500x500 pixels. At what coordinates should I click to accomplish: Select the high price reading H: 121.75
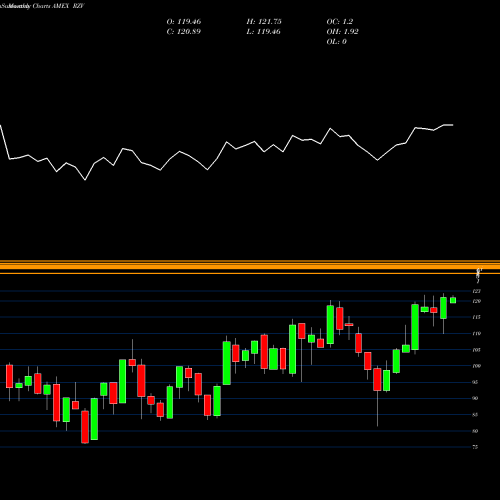point(264,22)
